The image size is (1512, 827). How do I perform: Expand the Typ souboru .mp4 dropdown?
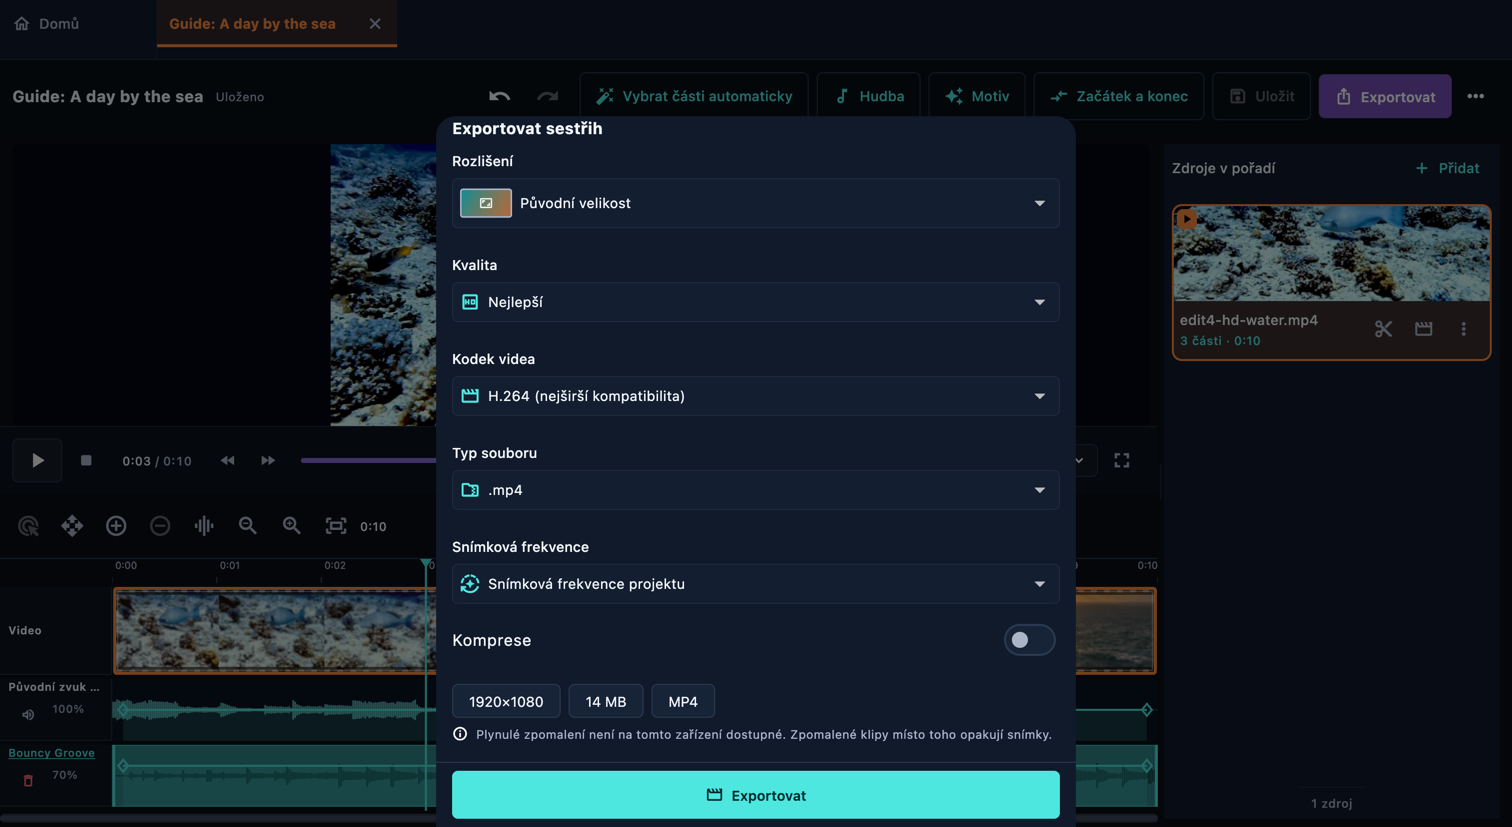coord(755,490)
